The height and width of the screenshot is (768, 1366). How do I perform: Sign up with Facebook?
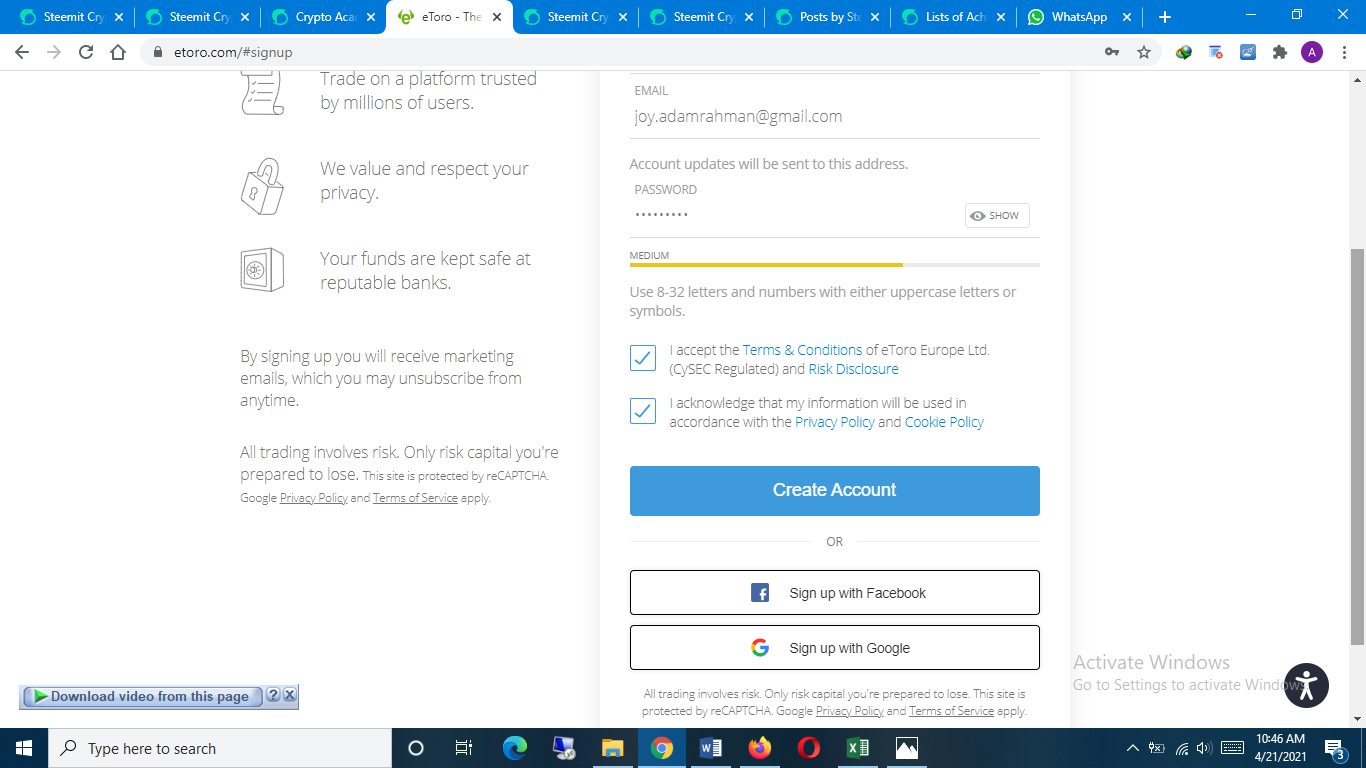click(x=835, y=593)
